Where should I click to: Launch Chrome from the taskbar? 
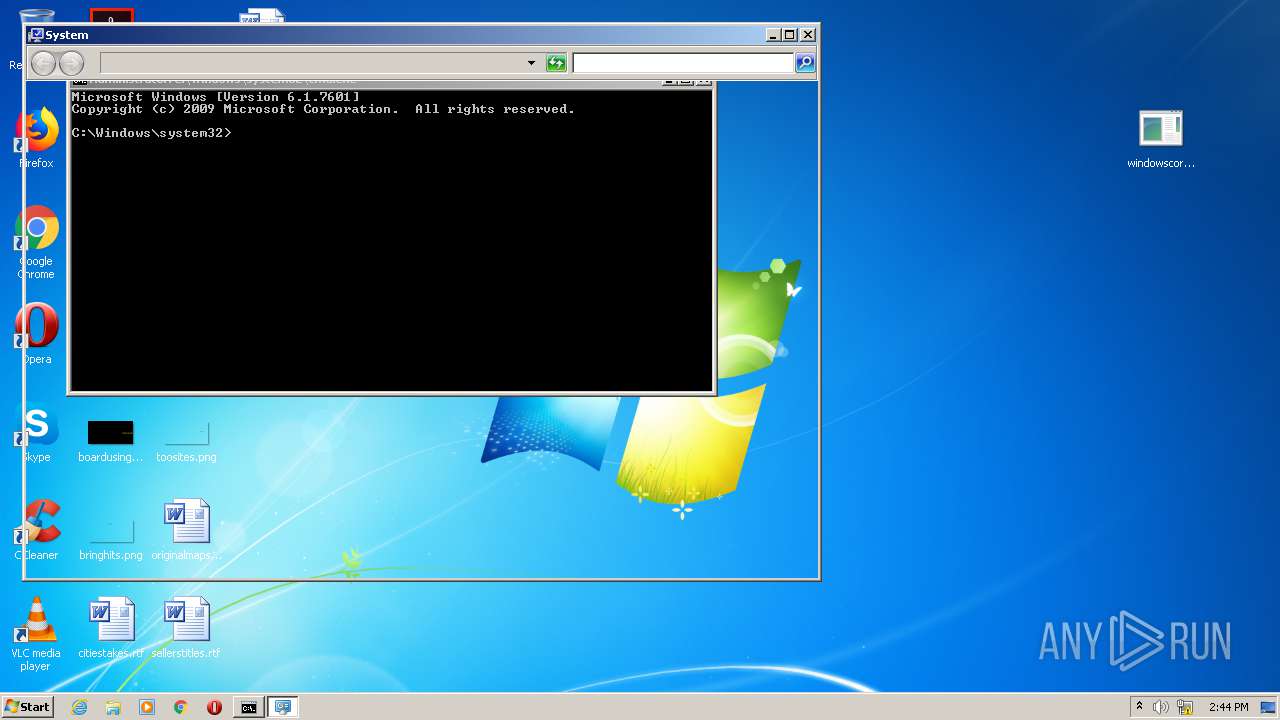click(181, 707)
